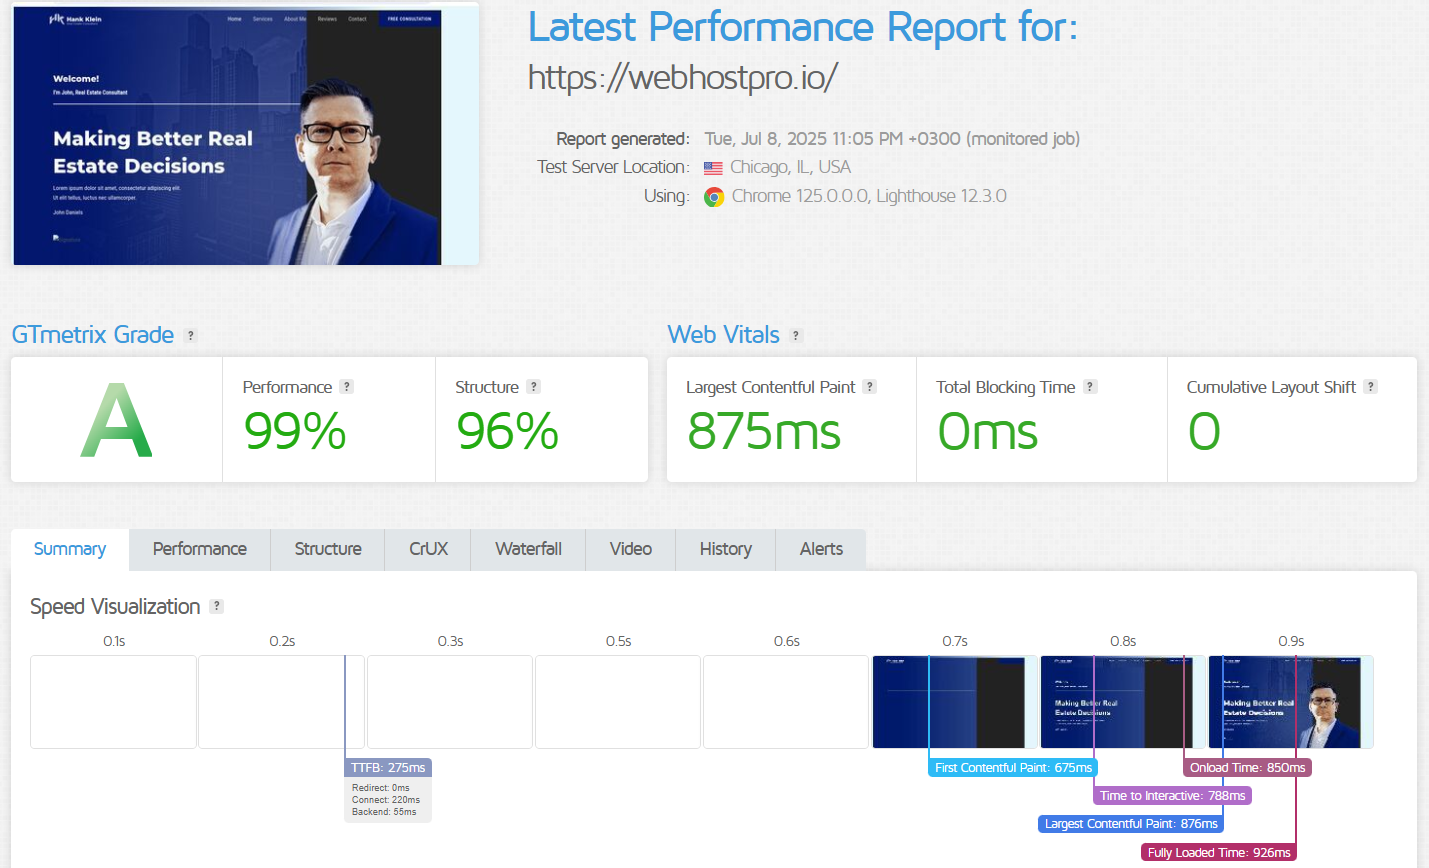1429x868 pixels.
Task: Click the 875ms LCP value
Action: click(x=764, y=432)
